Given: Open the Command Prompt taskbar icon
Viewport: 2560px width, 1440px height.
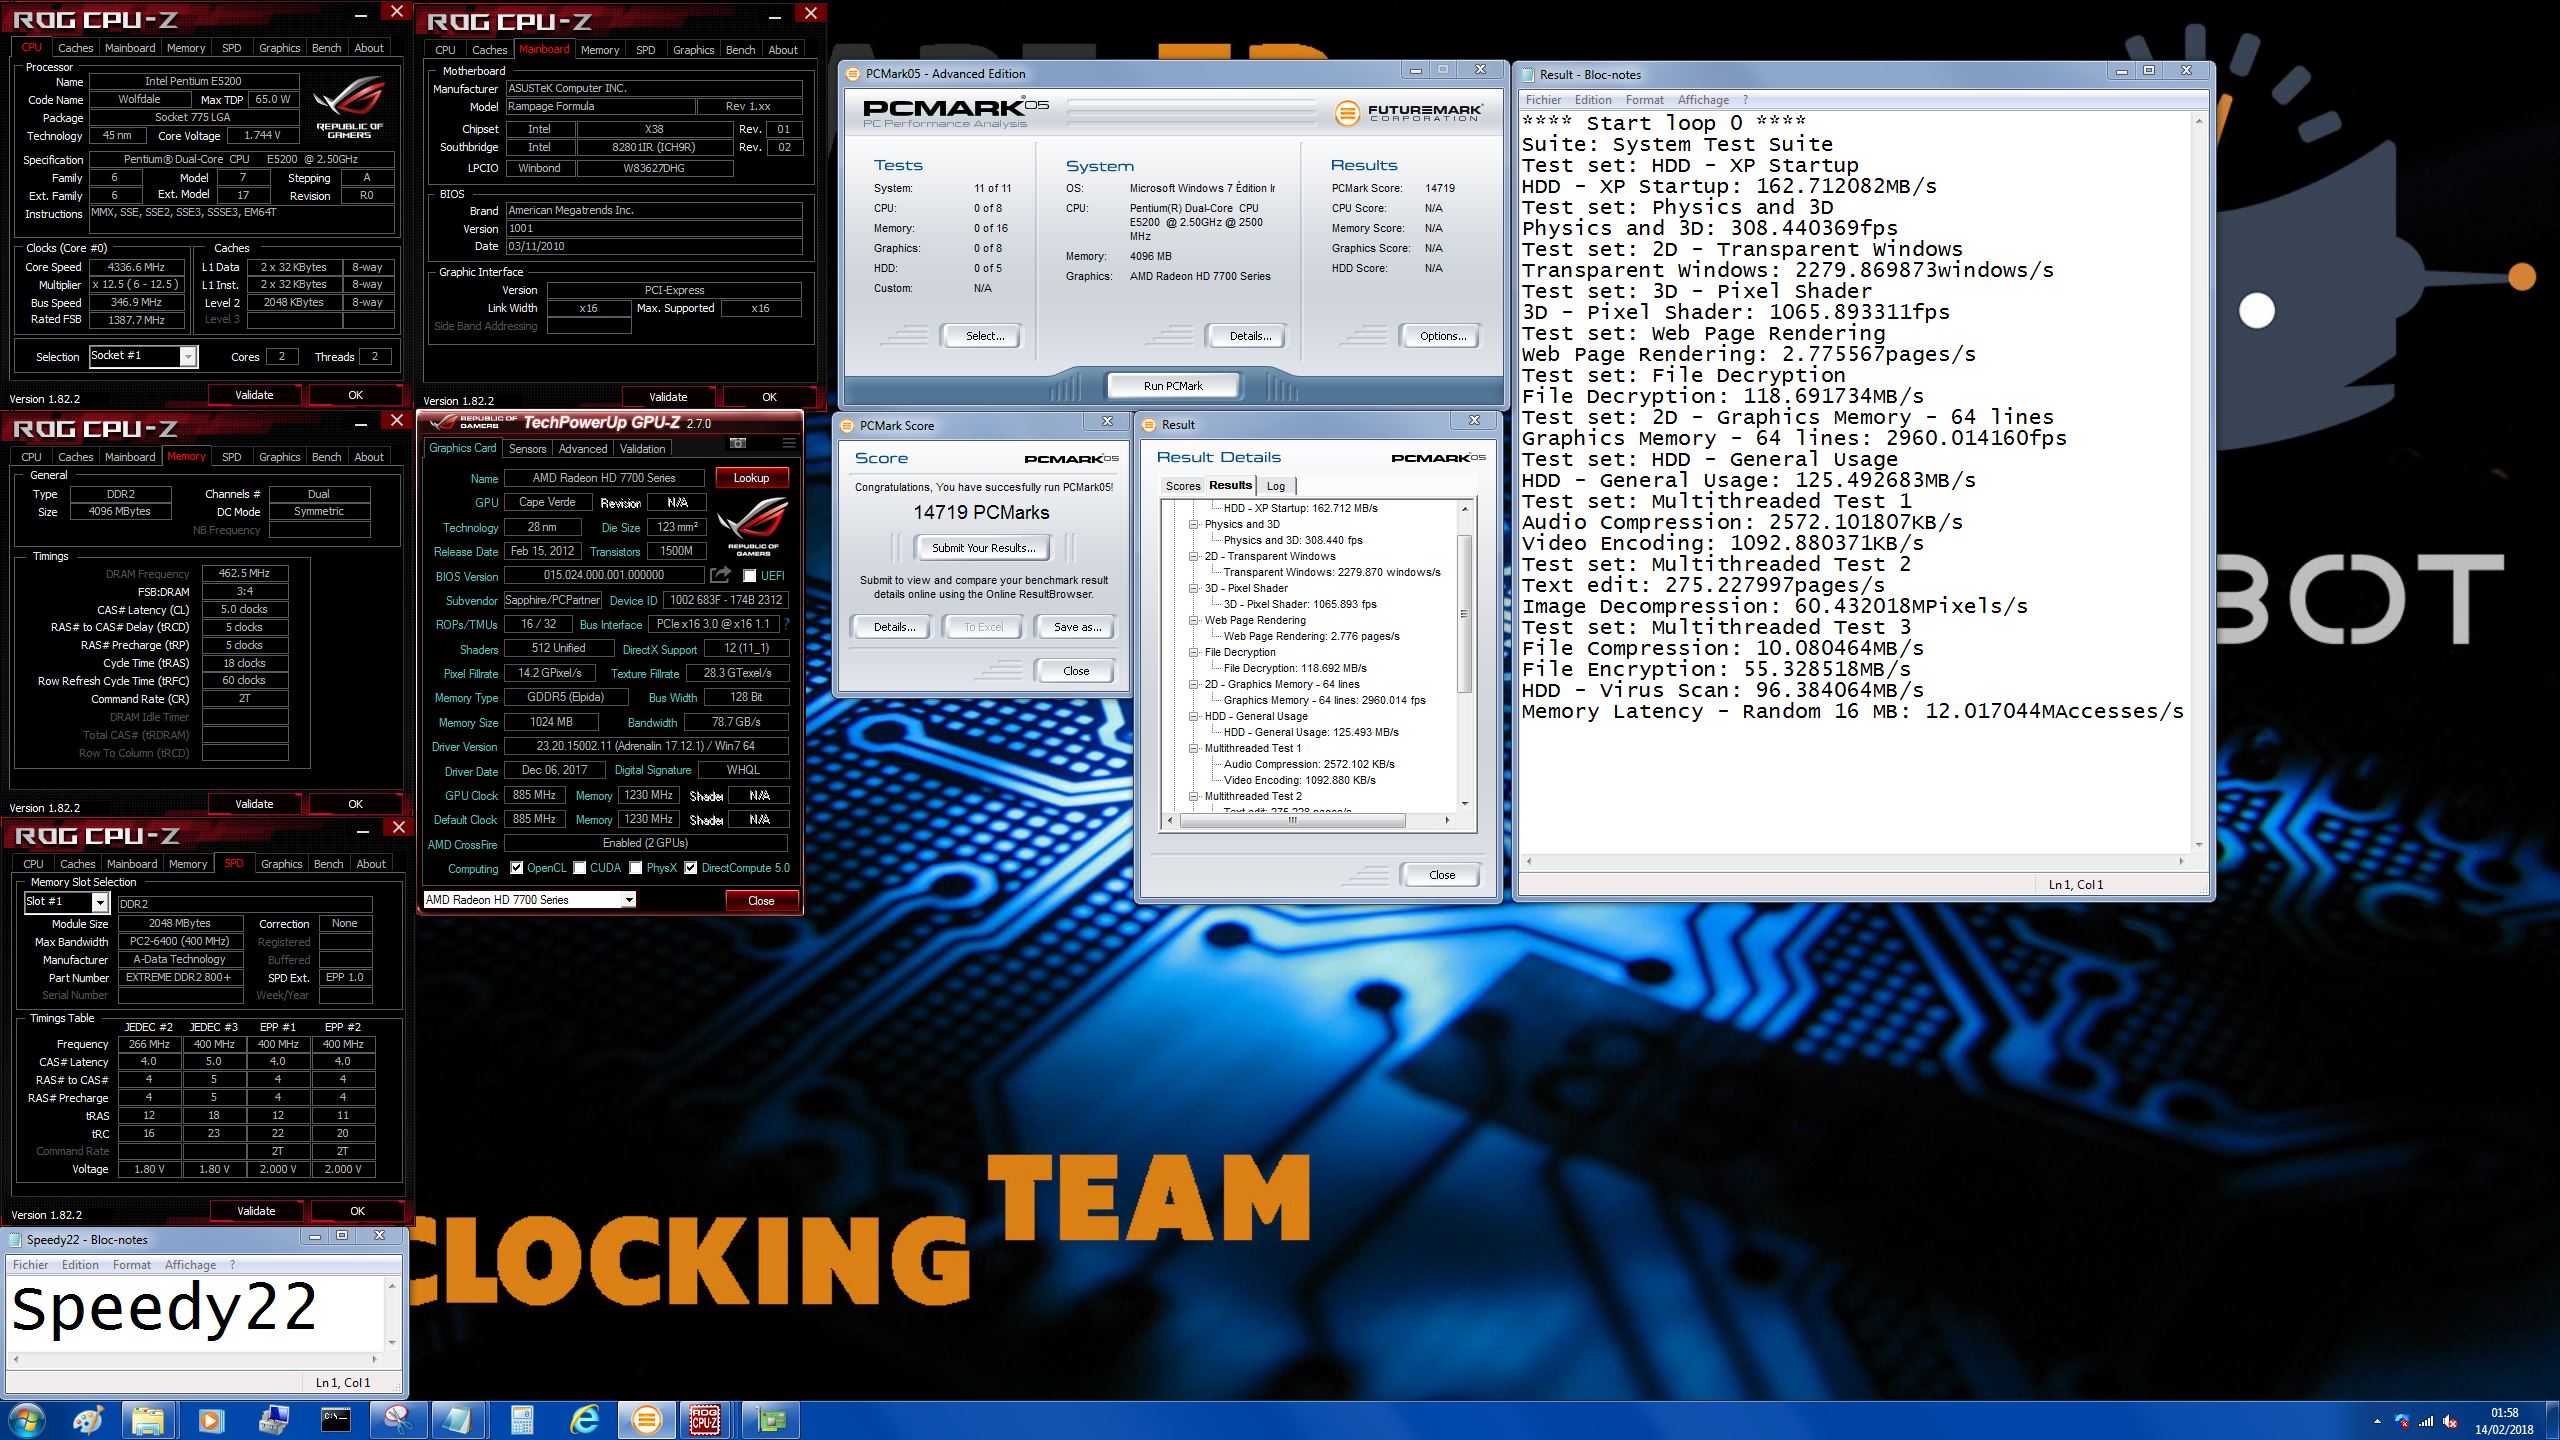Looking at the screenshot, I should tap(335, 1419).
